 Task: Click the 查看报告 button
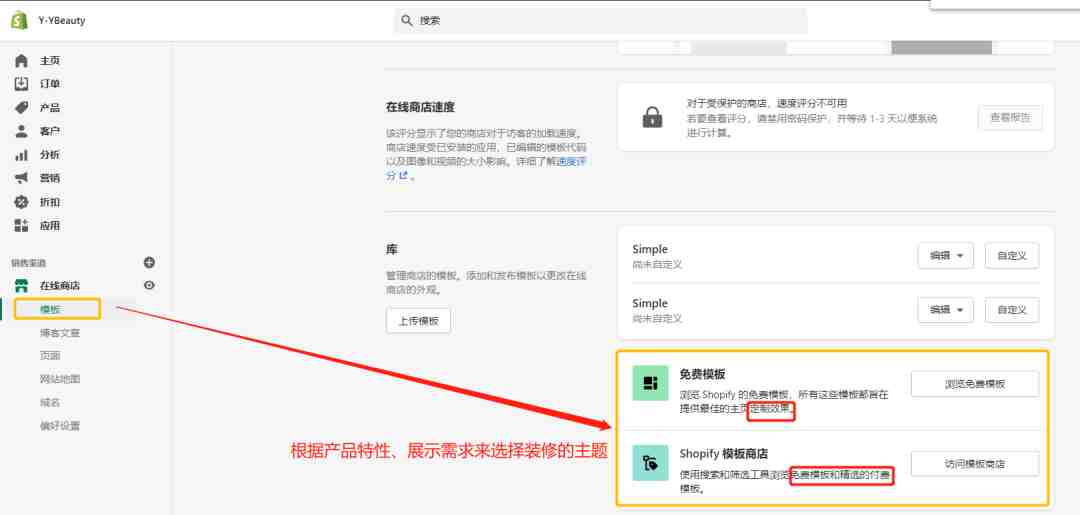click(1010, 118)
